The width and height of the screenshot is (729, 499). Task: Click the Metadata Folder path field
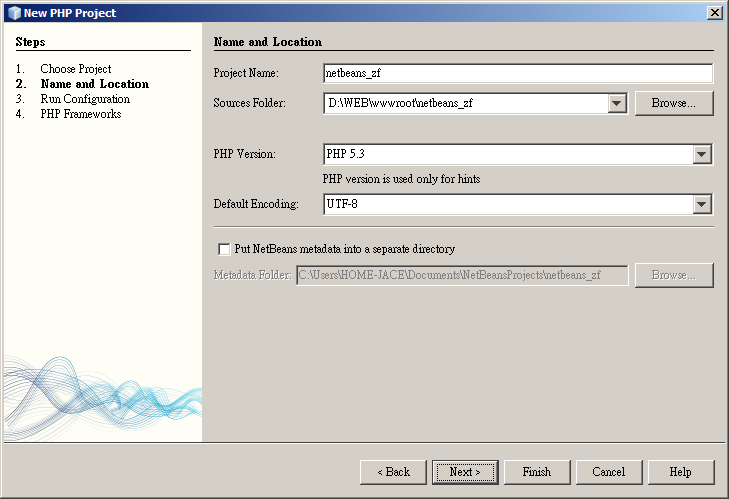pos(462,275)
